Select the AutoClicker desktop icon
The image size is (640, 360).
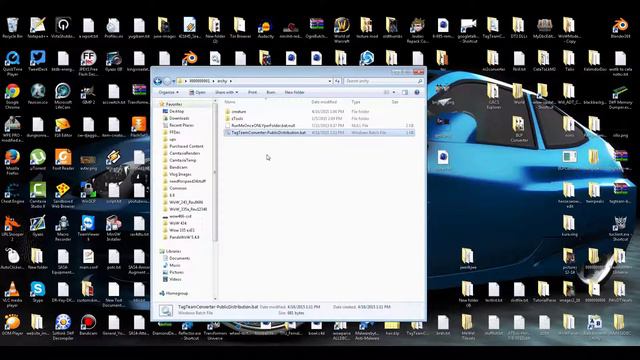point(12,259)
